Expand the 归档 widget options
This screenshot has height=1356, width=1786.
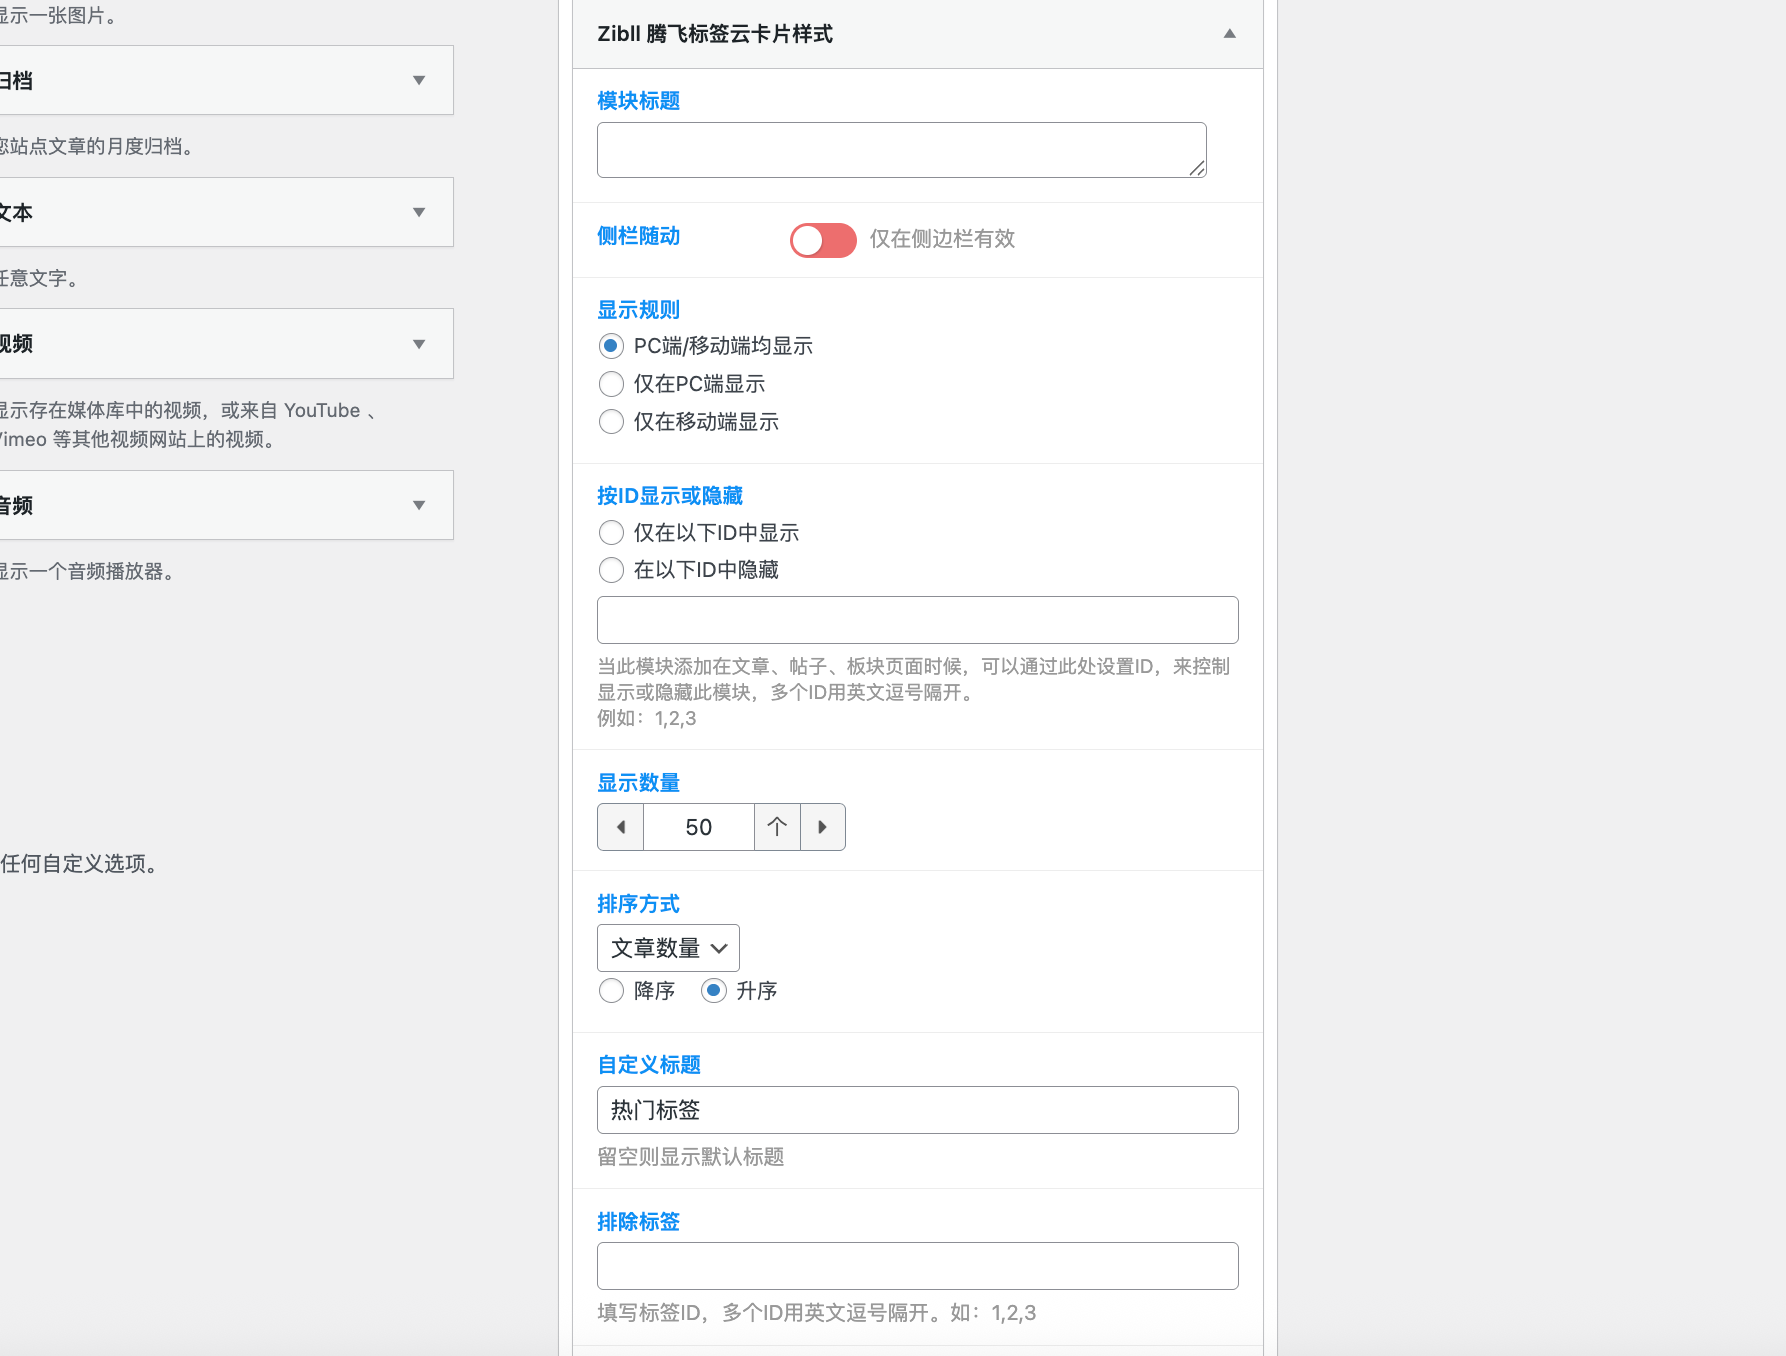pyautogui.click(x=420, y=80)
